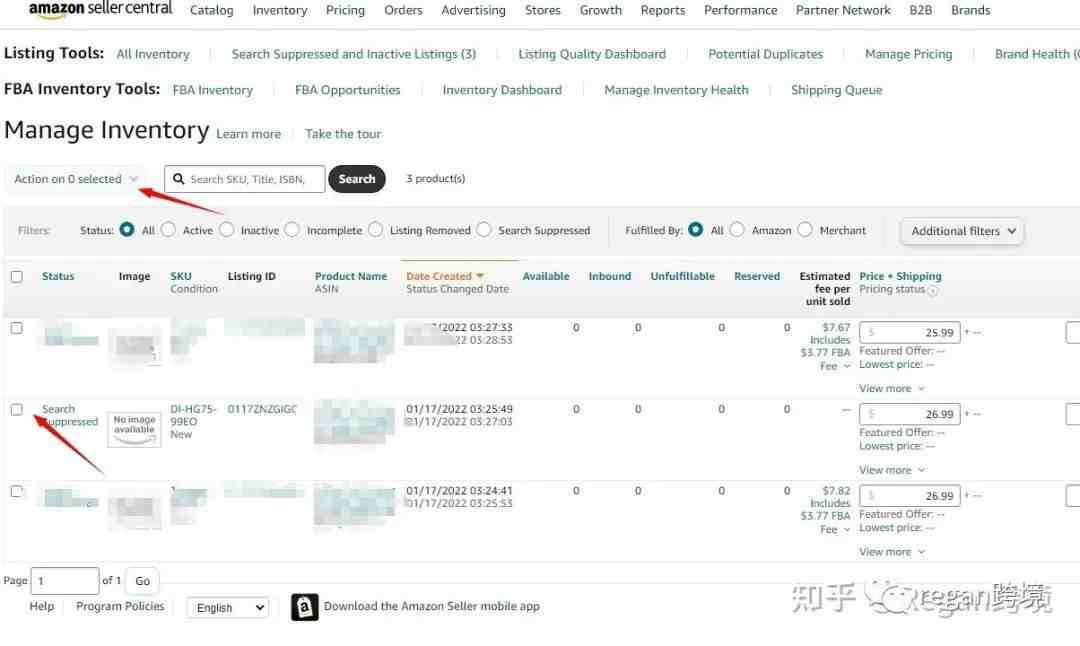Toggle the select-all checkbox in the table header

tap(17, 277)
